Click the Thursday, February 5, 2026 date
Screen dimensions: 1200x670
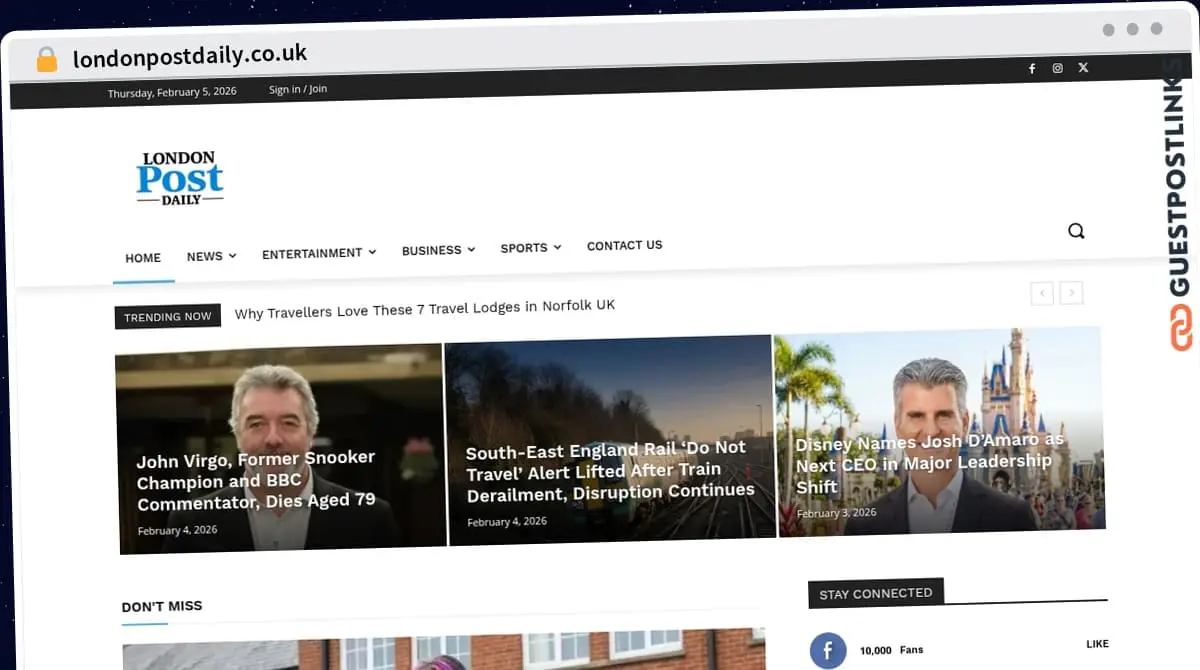[172, 92]
